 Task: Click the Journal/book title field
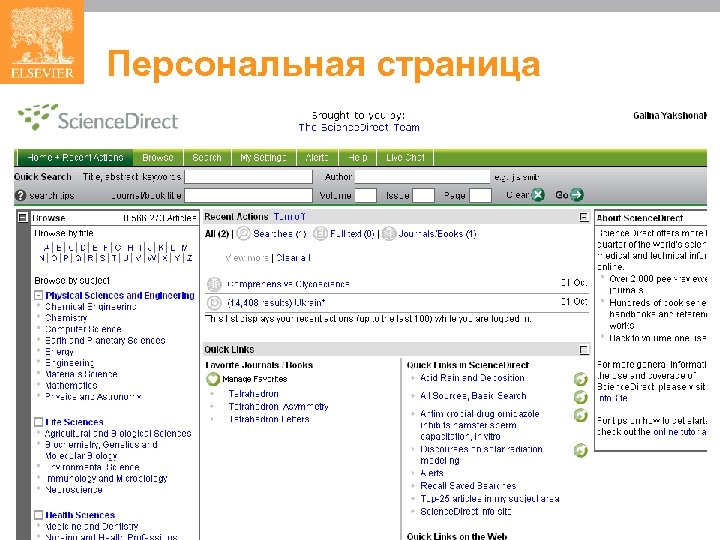coord(248,196)
